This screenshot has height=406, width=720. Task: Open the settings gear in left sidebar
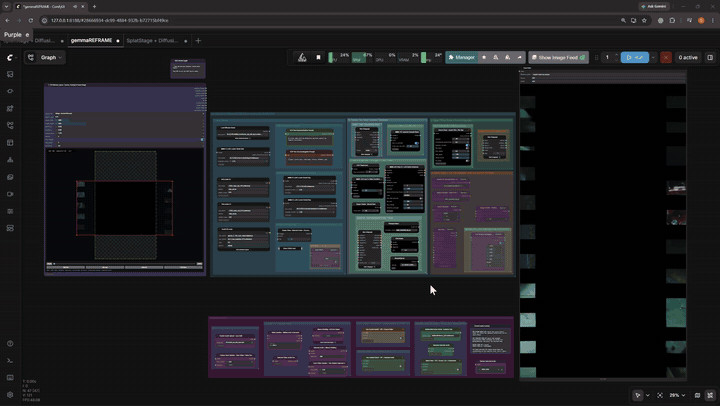tap(10, 395)
